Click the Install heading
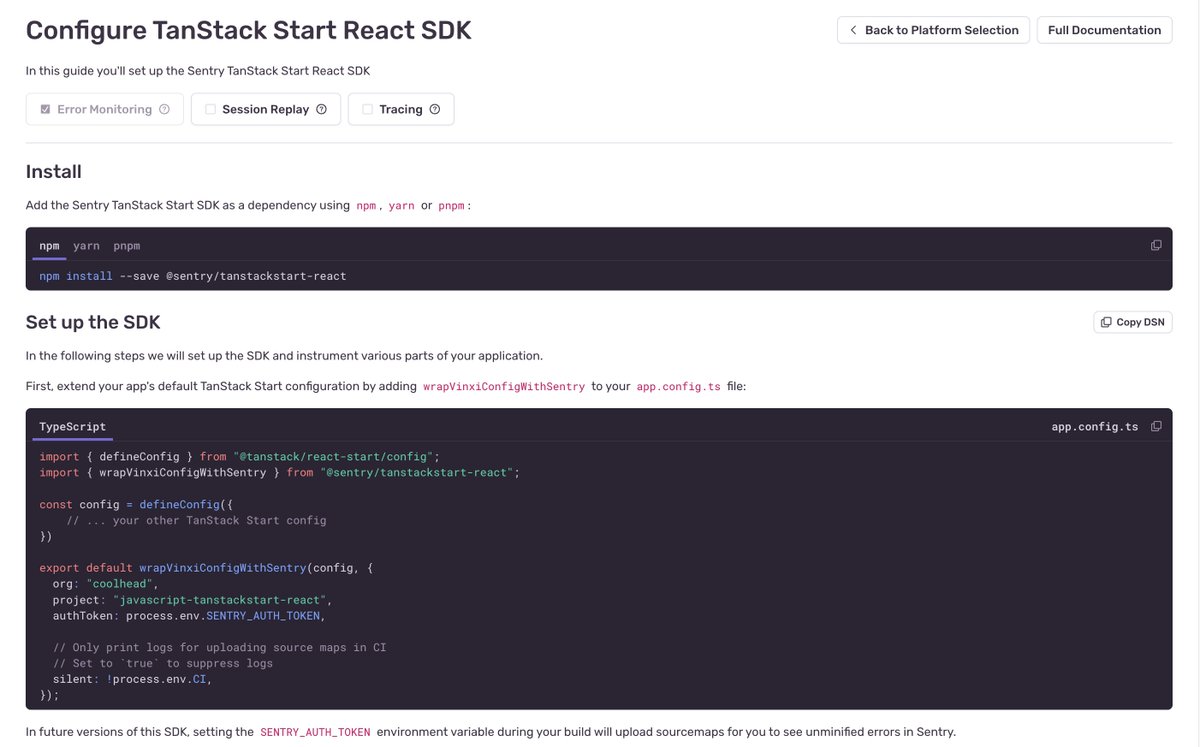Screen dimensions: 1200x747 (54, 171)
